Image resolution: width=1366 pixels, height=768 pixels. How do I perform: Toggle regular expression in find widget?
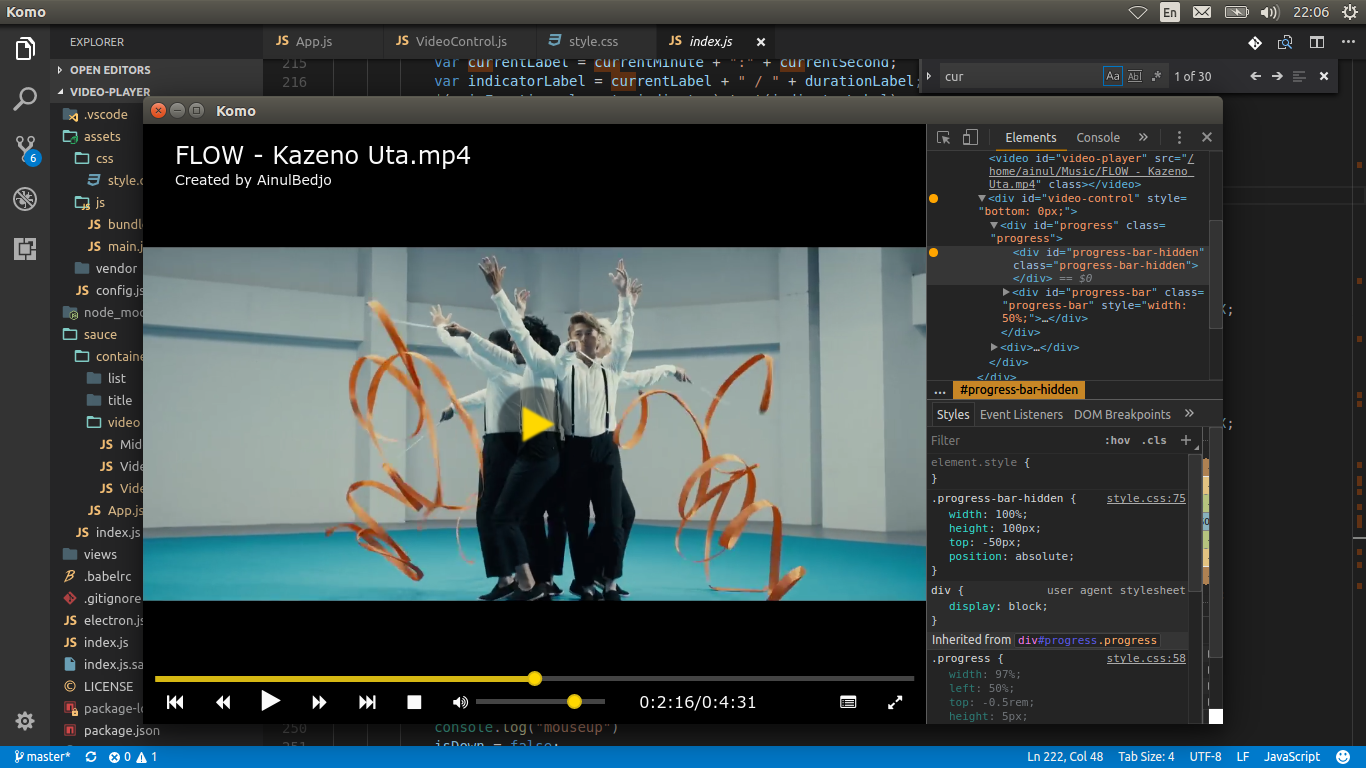1156,76
